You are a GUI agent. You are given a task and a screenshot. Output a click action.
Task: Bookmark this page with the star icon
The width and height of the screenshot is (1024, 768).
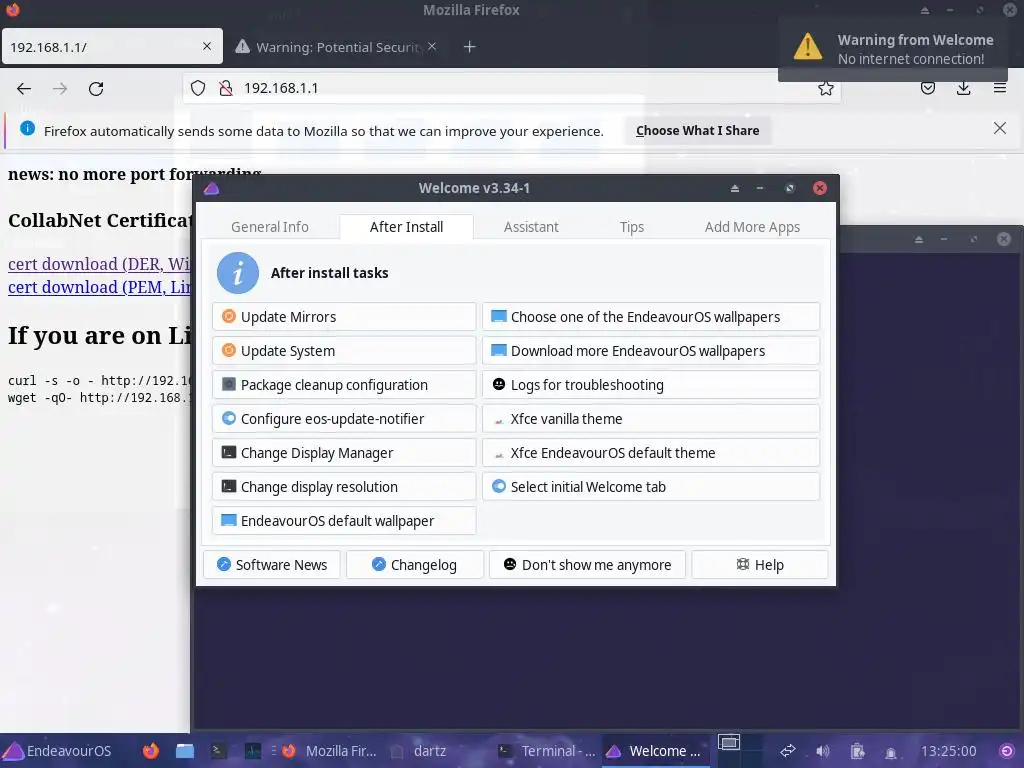[825, 88]
